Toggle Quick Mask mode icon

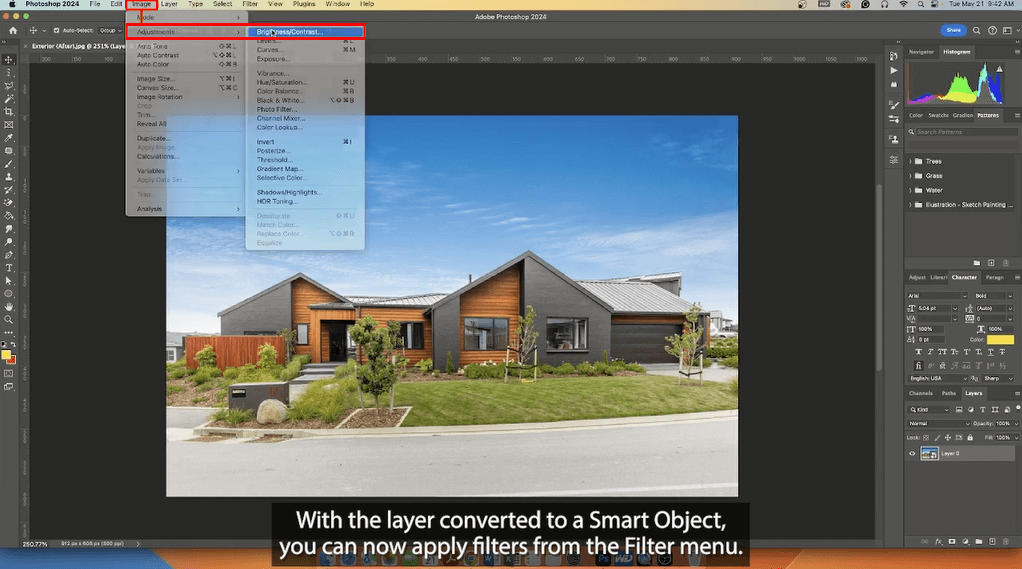coord(8,373)
